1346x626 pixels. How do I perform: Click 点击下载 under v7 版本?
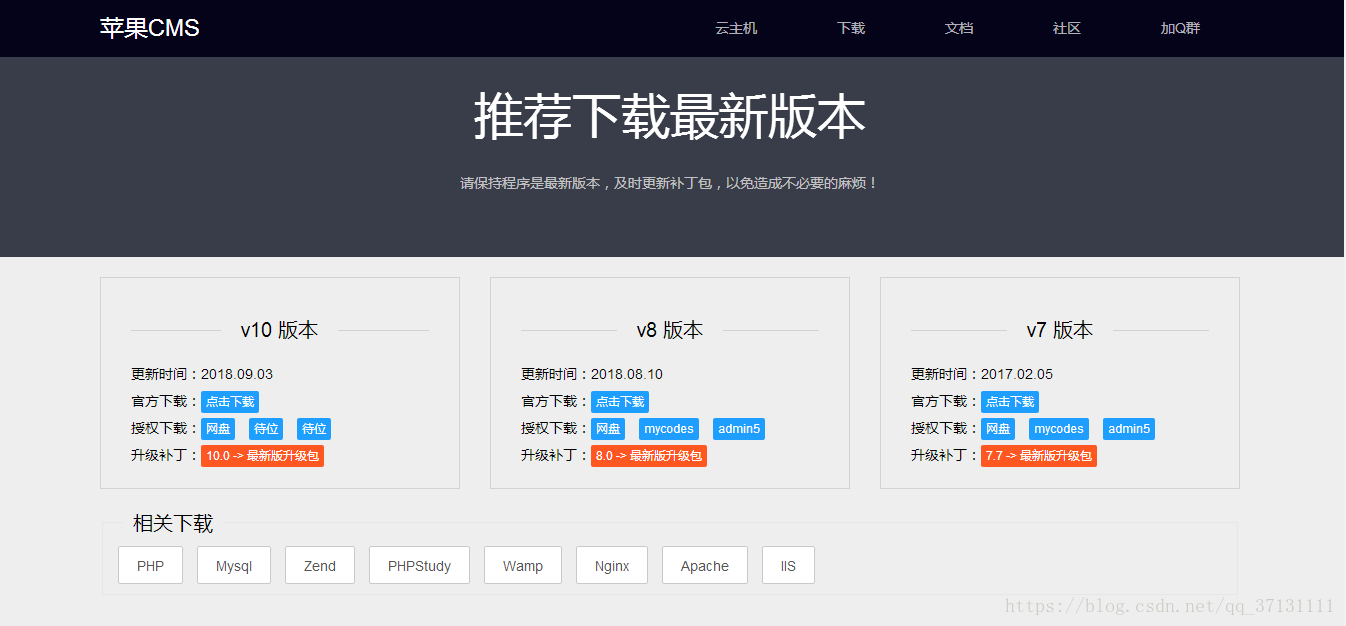(1009, 401)
